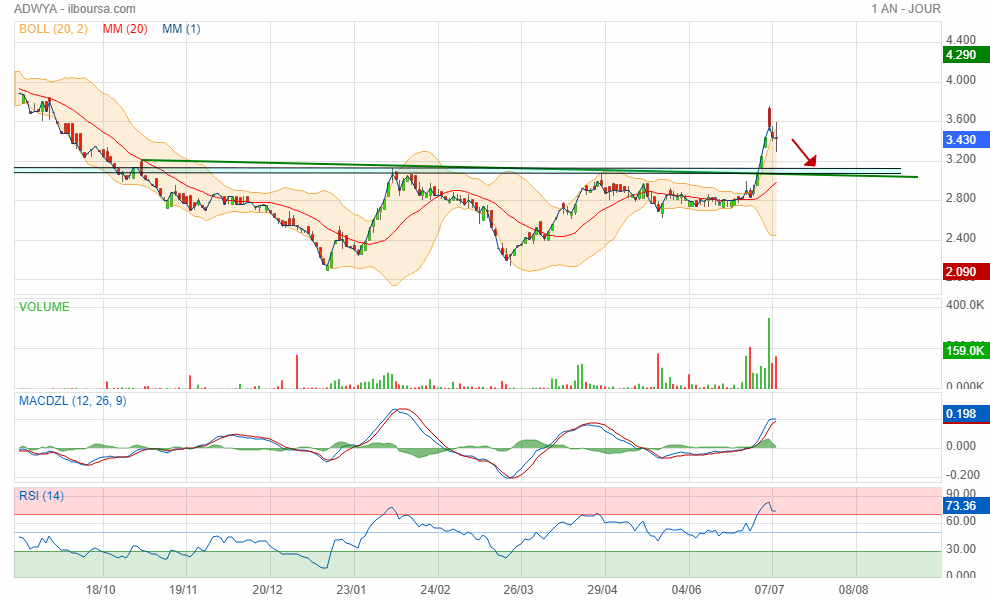Click the blue 3.430 current price tag

pyautogui.click(x=965, y=140)
